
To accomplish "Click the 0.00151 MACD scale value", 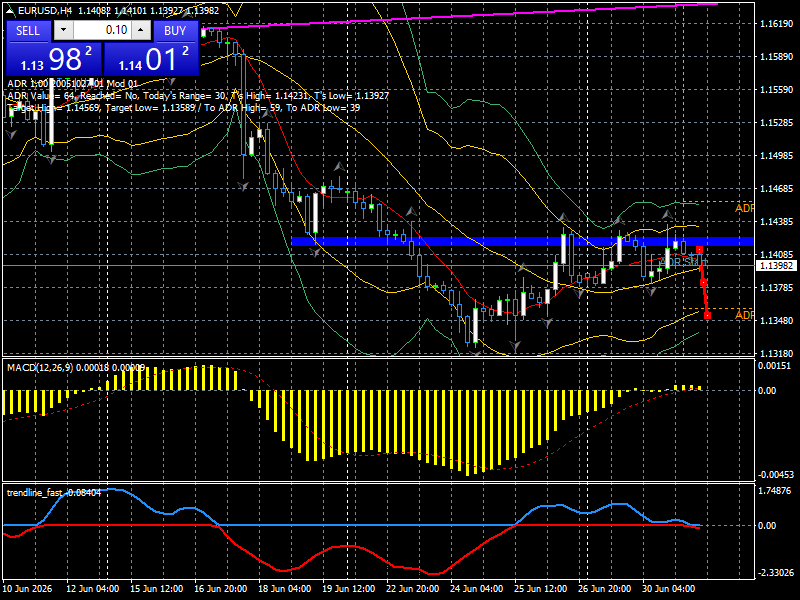I will 774,366.
